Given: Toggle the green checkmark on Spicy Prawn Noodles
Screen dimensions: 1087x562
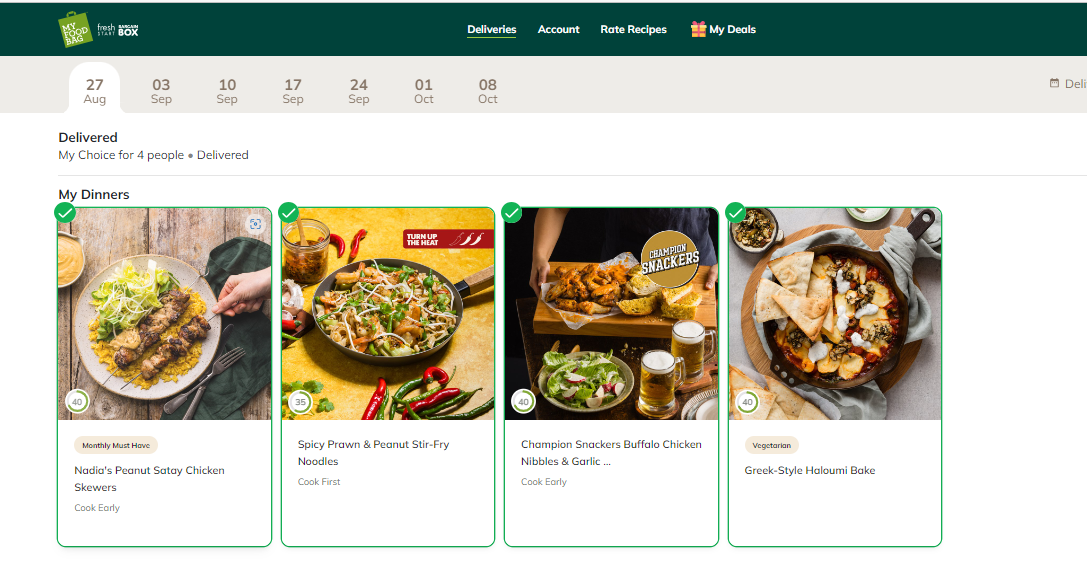Looking at the screenshot, I should coord(289,213).
